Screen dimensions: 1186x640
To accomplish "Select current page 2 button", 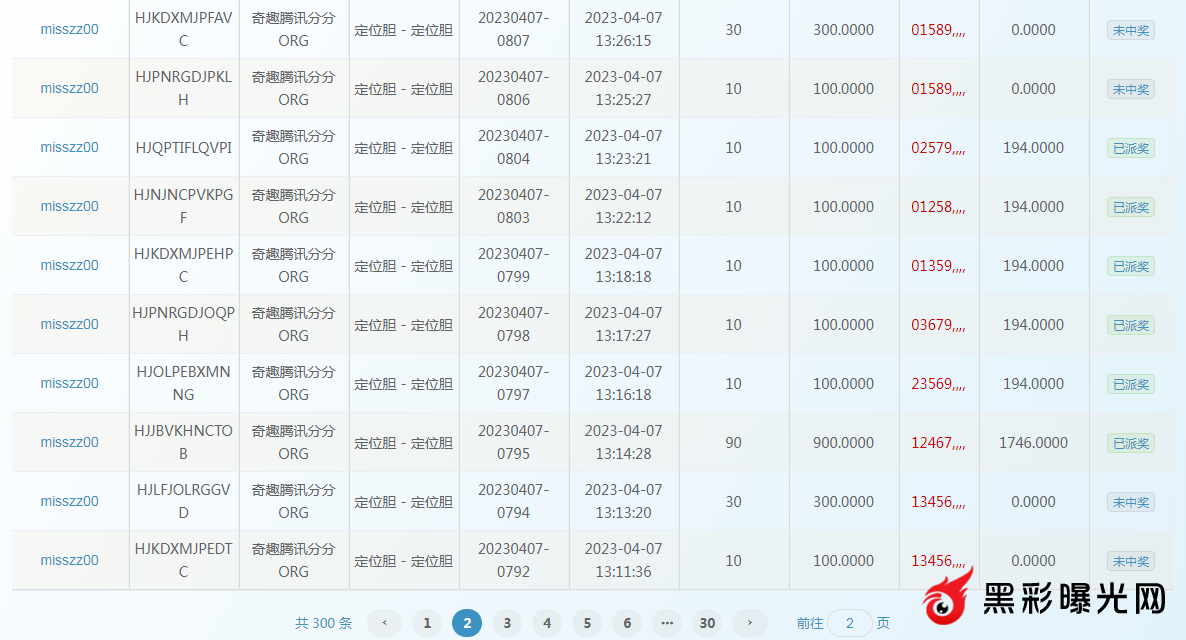I will coord(467,623).
